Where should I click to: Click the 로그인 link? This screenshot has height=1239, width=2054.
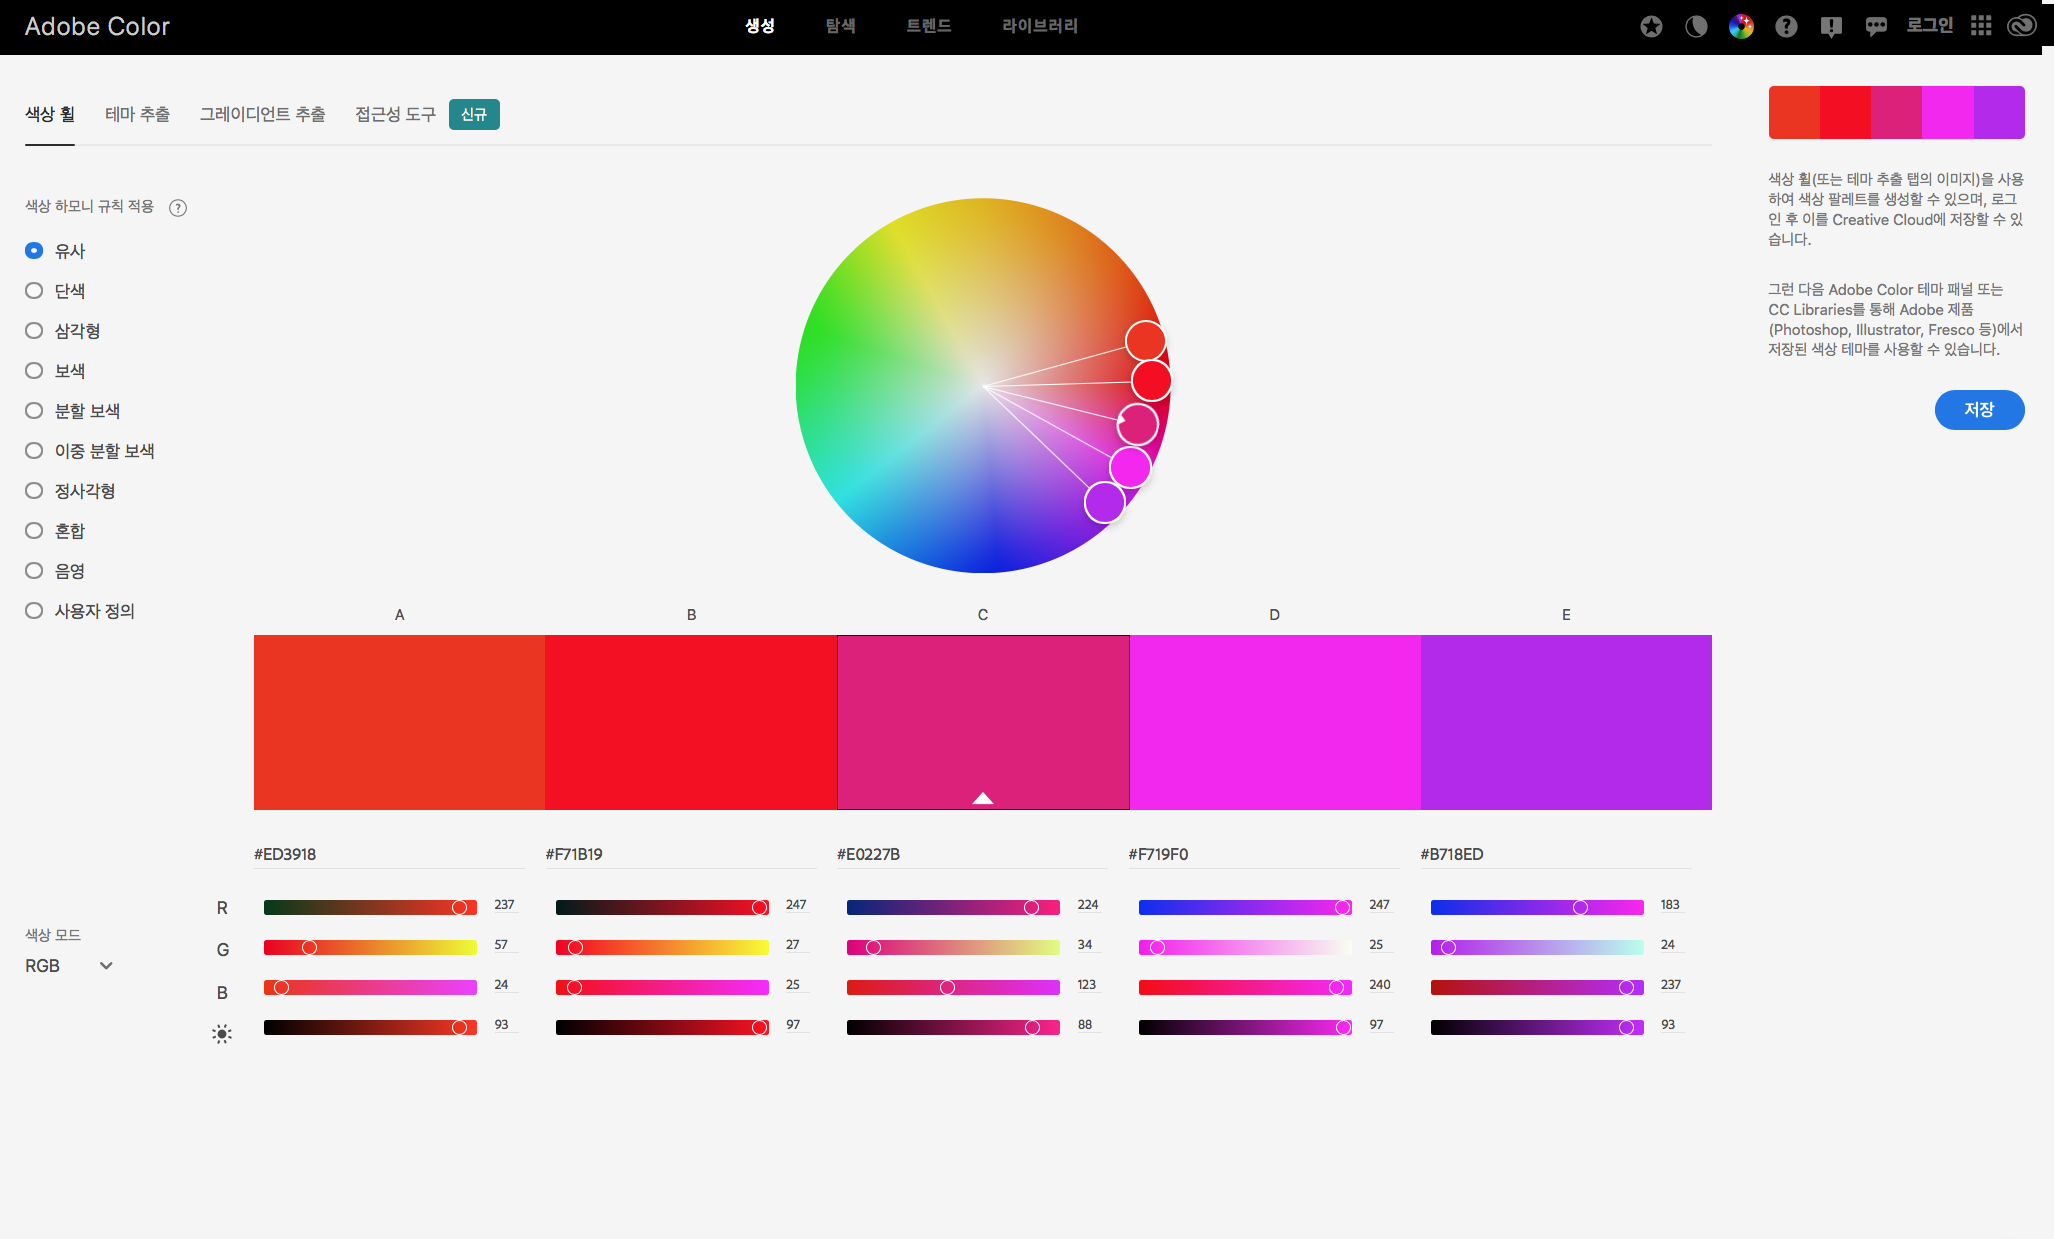coord(1929,26)
